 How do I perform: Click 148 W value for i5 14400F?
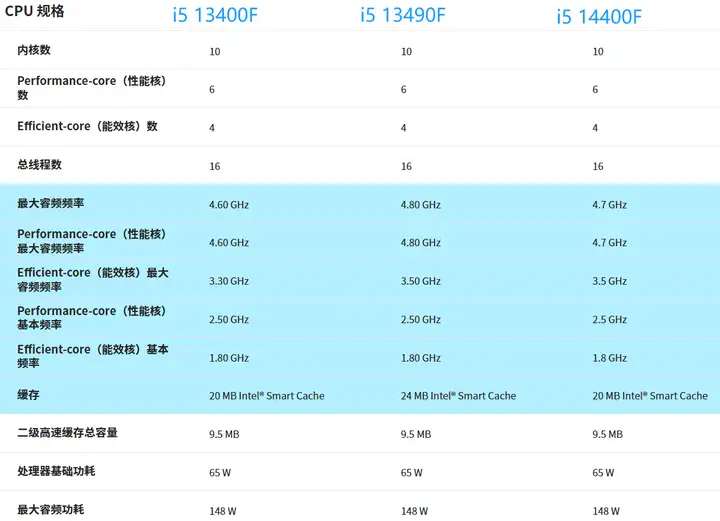[606, 511]
